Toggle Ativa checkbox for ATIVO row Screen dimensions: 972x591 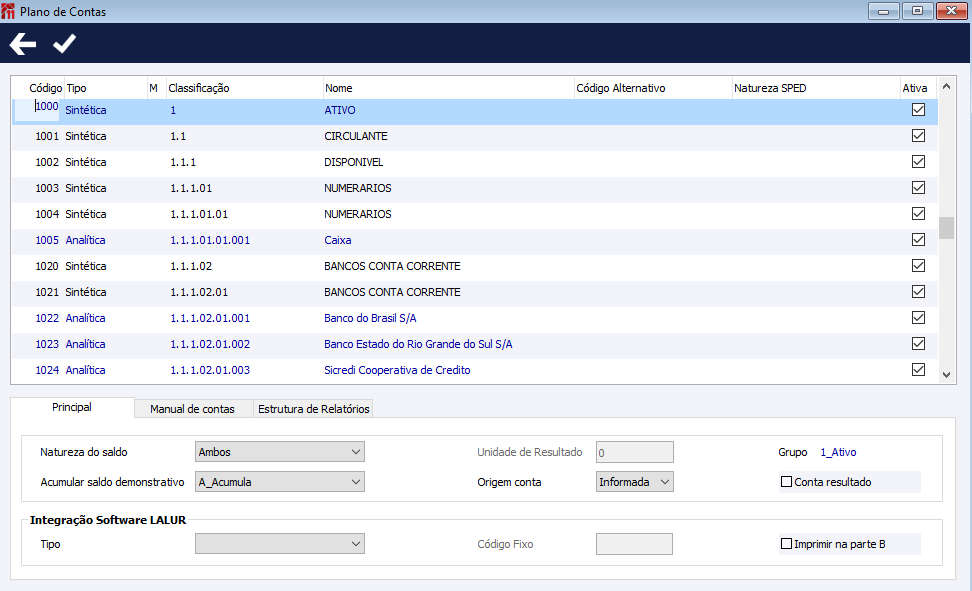tap(918, 110)
